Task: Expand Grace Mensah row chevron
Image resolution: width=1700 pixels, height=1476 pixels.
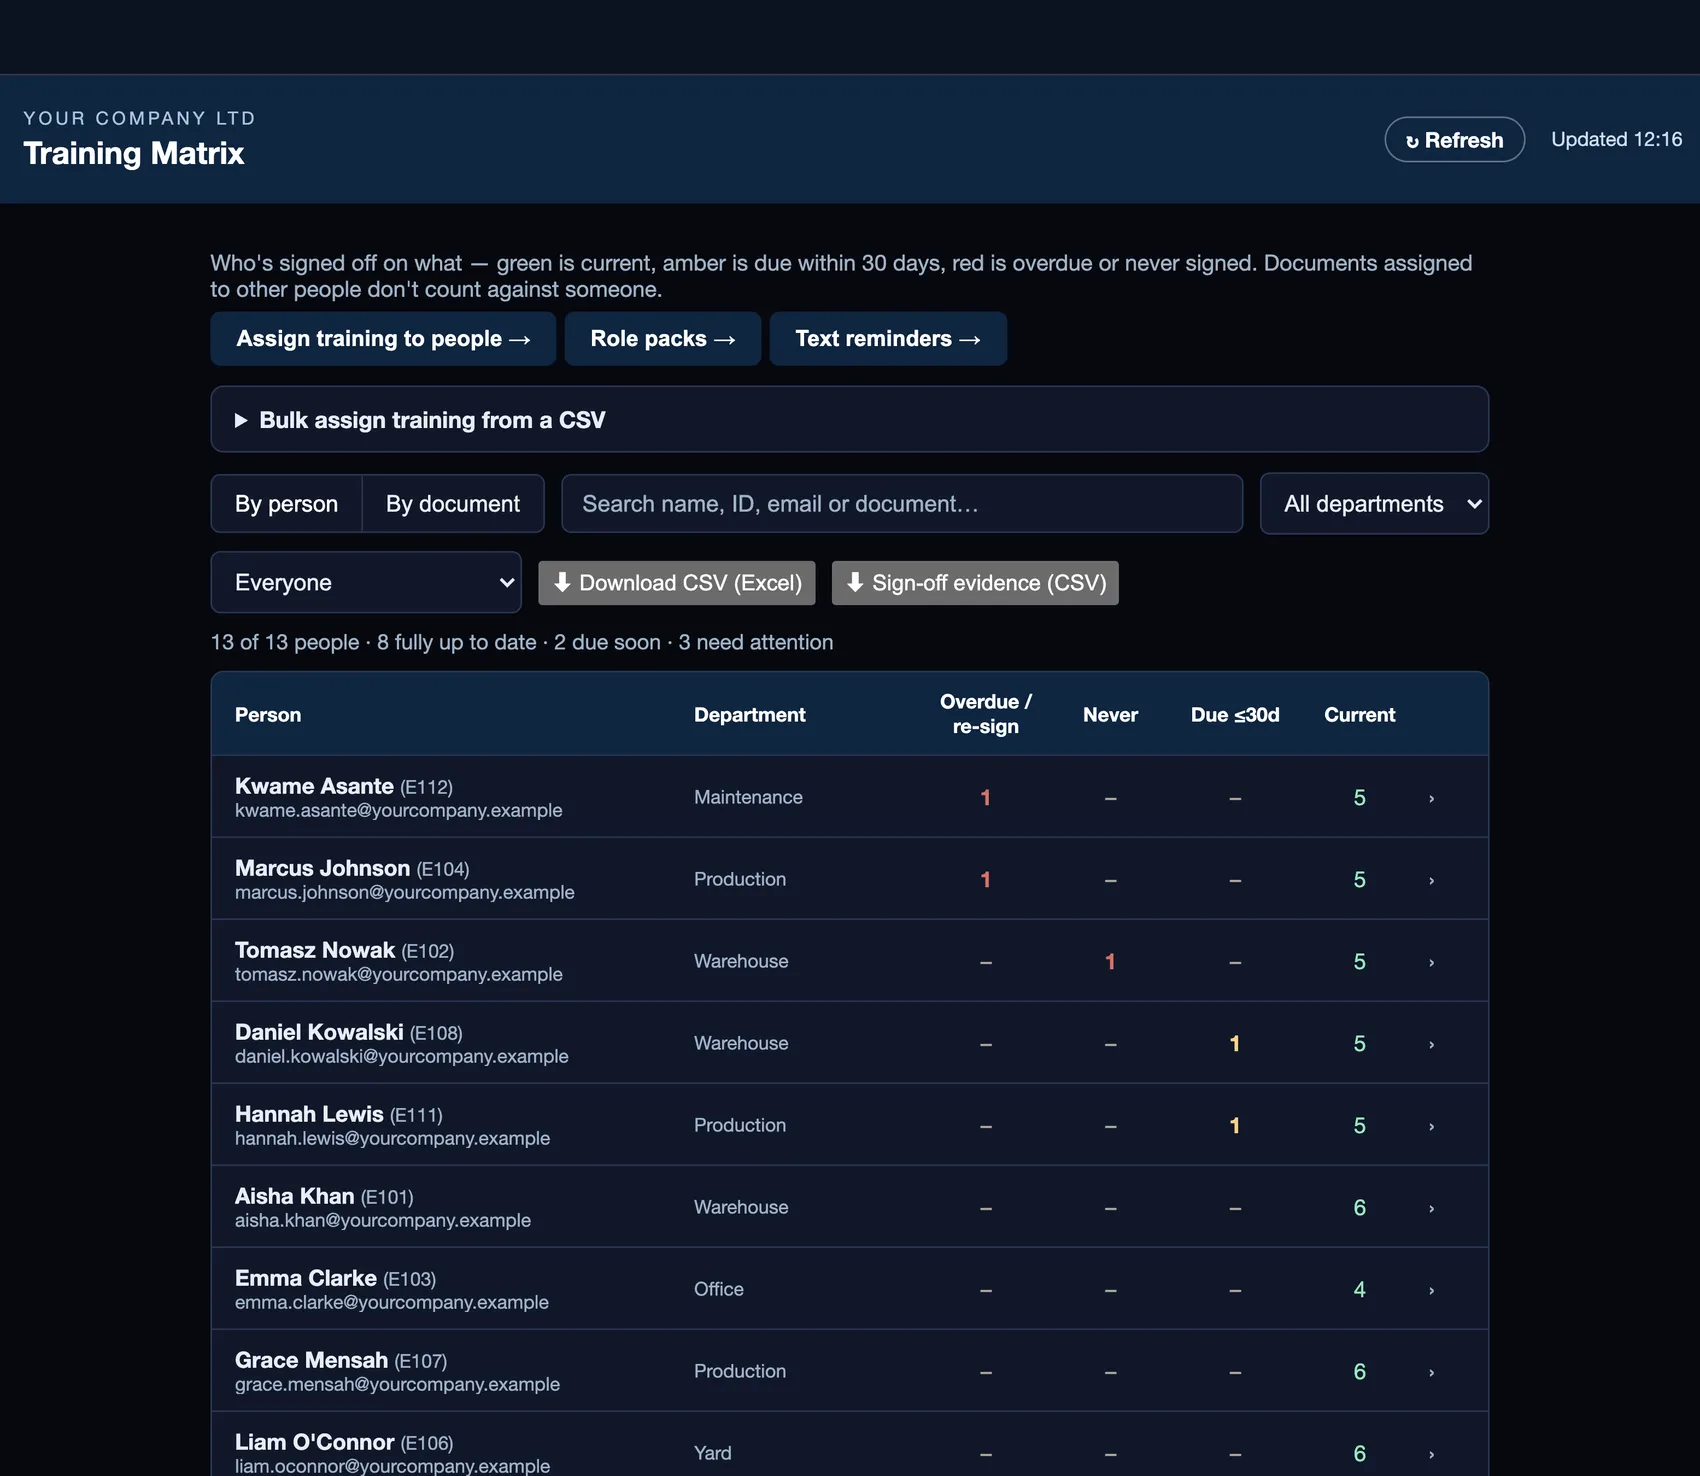Action: 1432,1372
